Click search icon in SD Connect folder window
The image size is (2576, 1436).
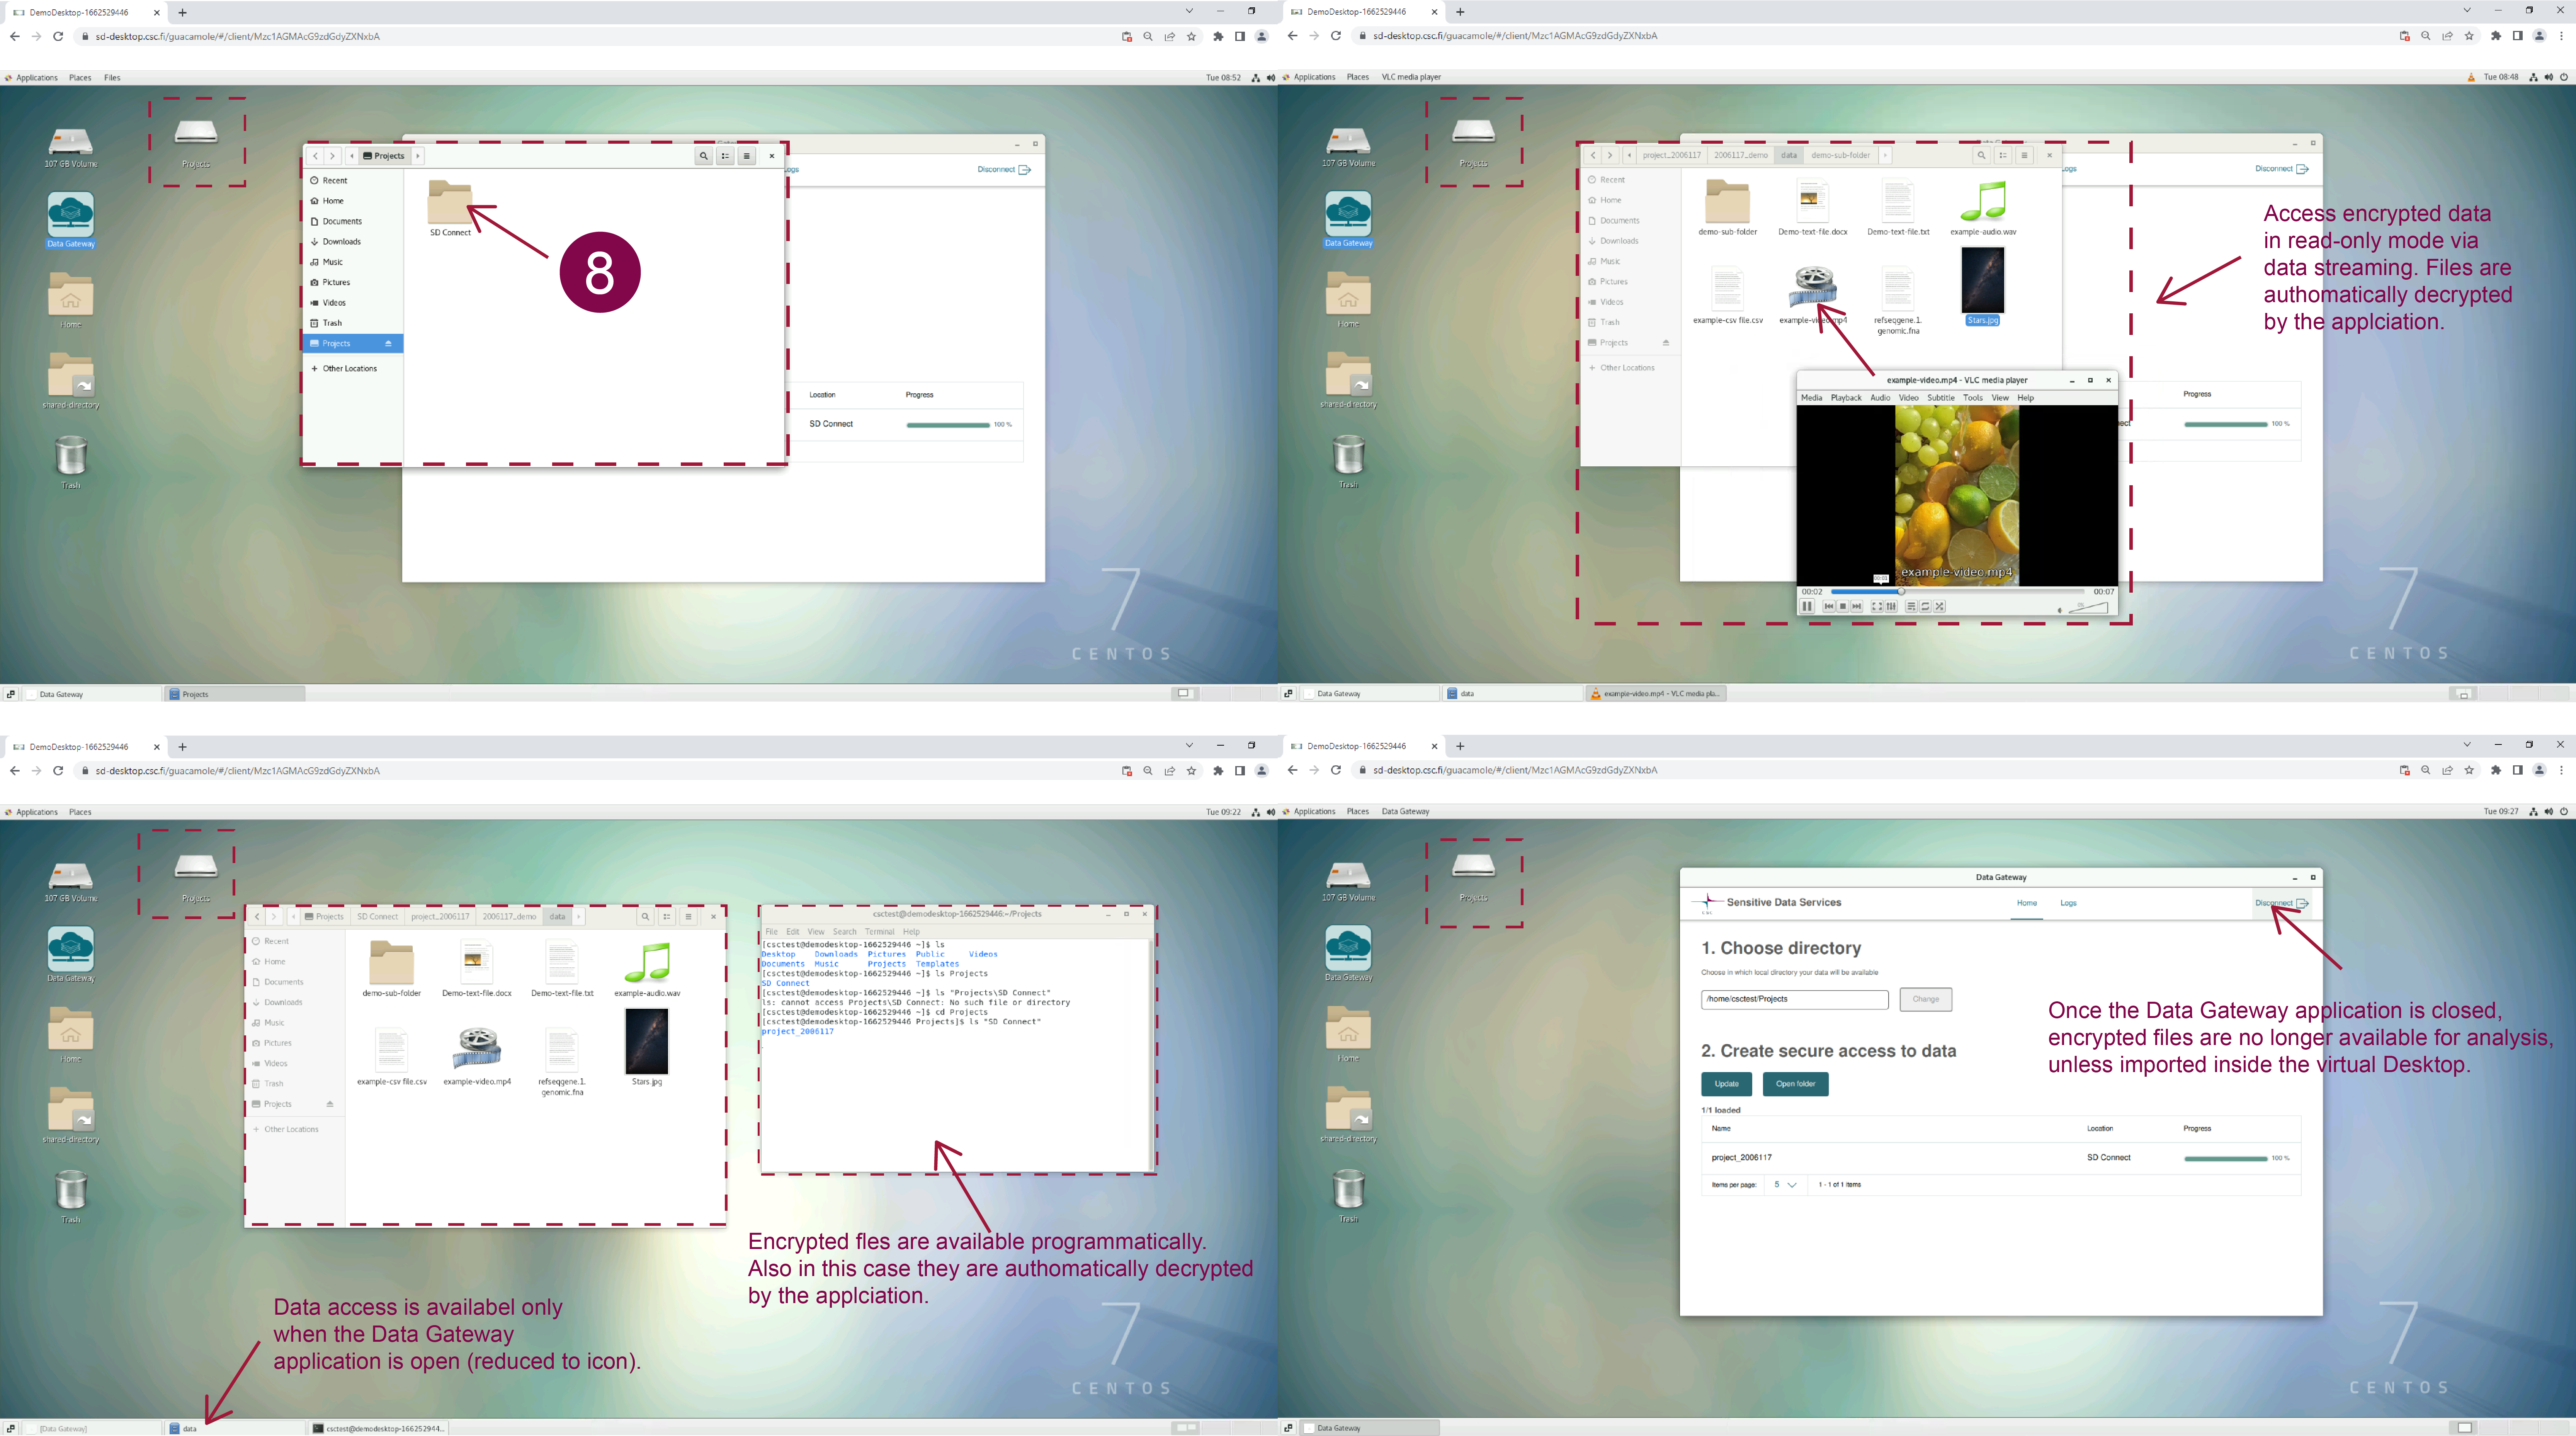[x=704, y=156]
